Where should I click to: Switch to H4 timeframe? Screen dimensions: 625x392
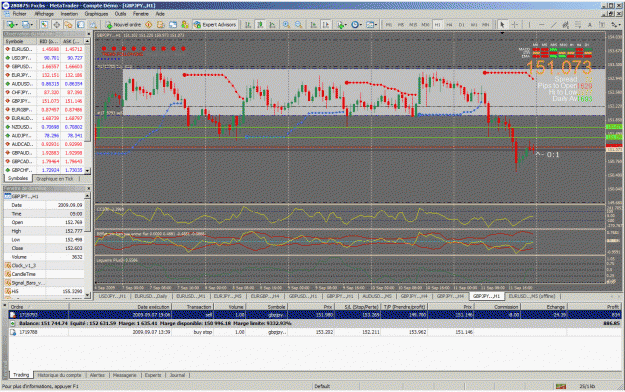click(x=450, y=25)
